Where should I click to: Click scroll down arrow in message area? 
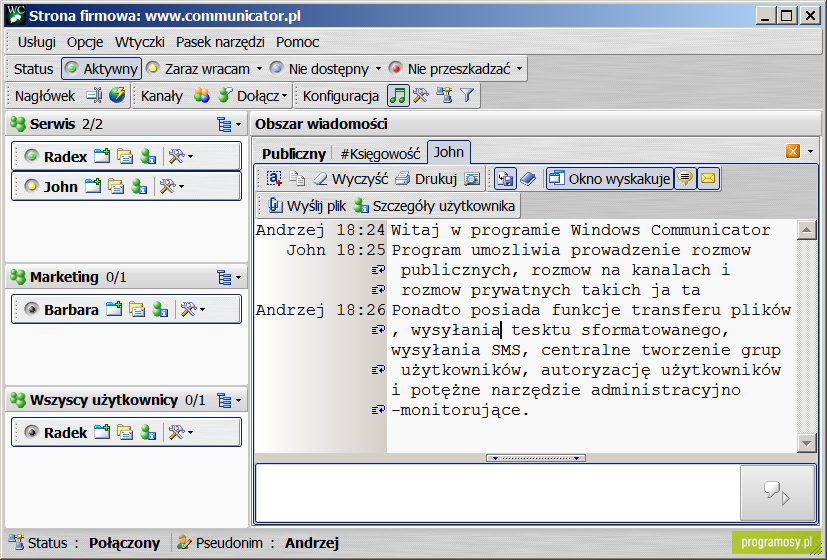pyautogui.click(x=806, y=443)
